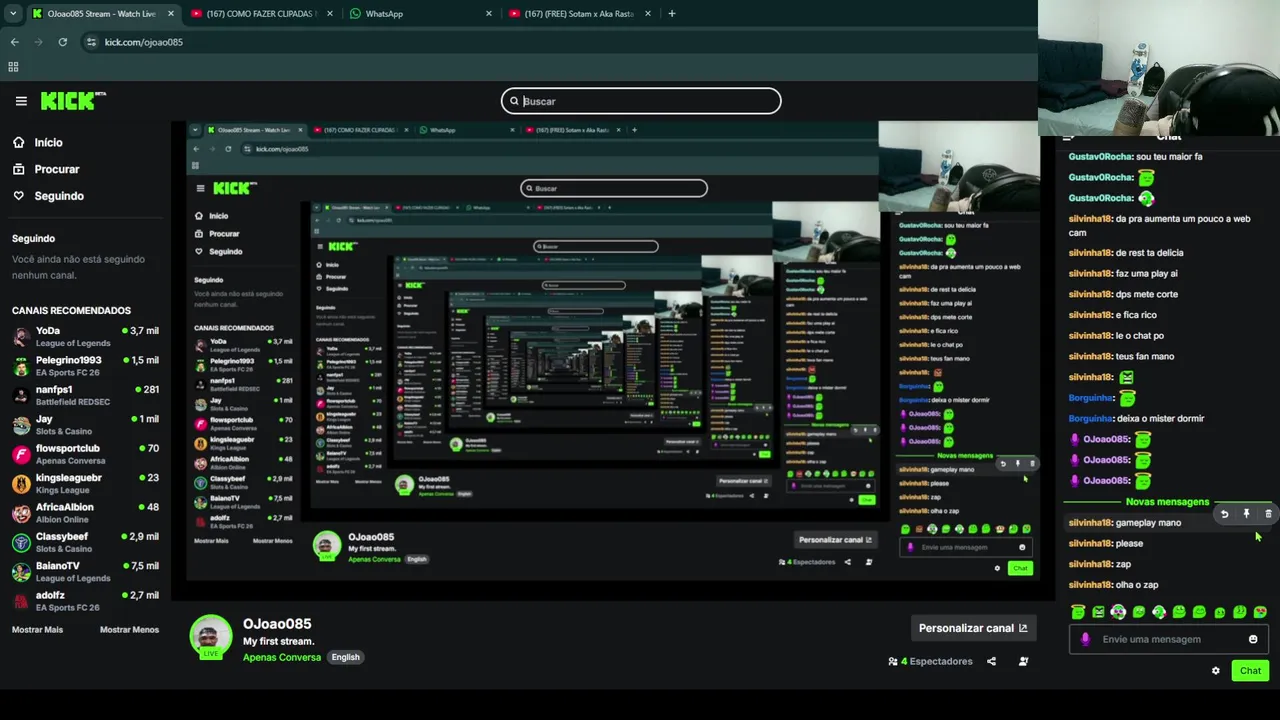Collapse the channel list with Mostrar Menos
Viewport: 1280px width, 720px height.
(x=129, y=630)
